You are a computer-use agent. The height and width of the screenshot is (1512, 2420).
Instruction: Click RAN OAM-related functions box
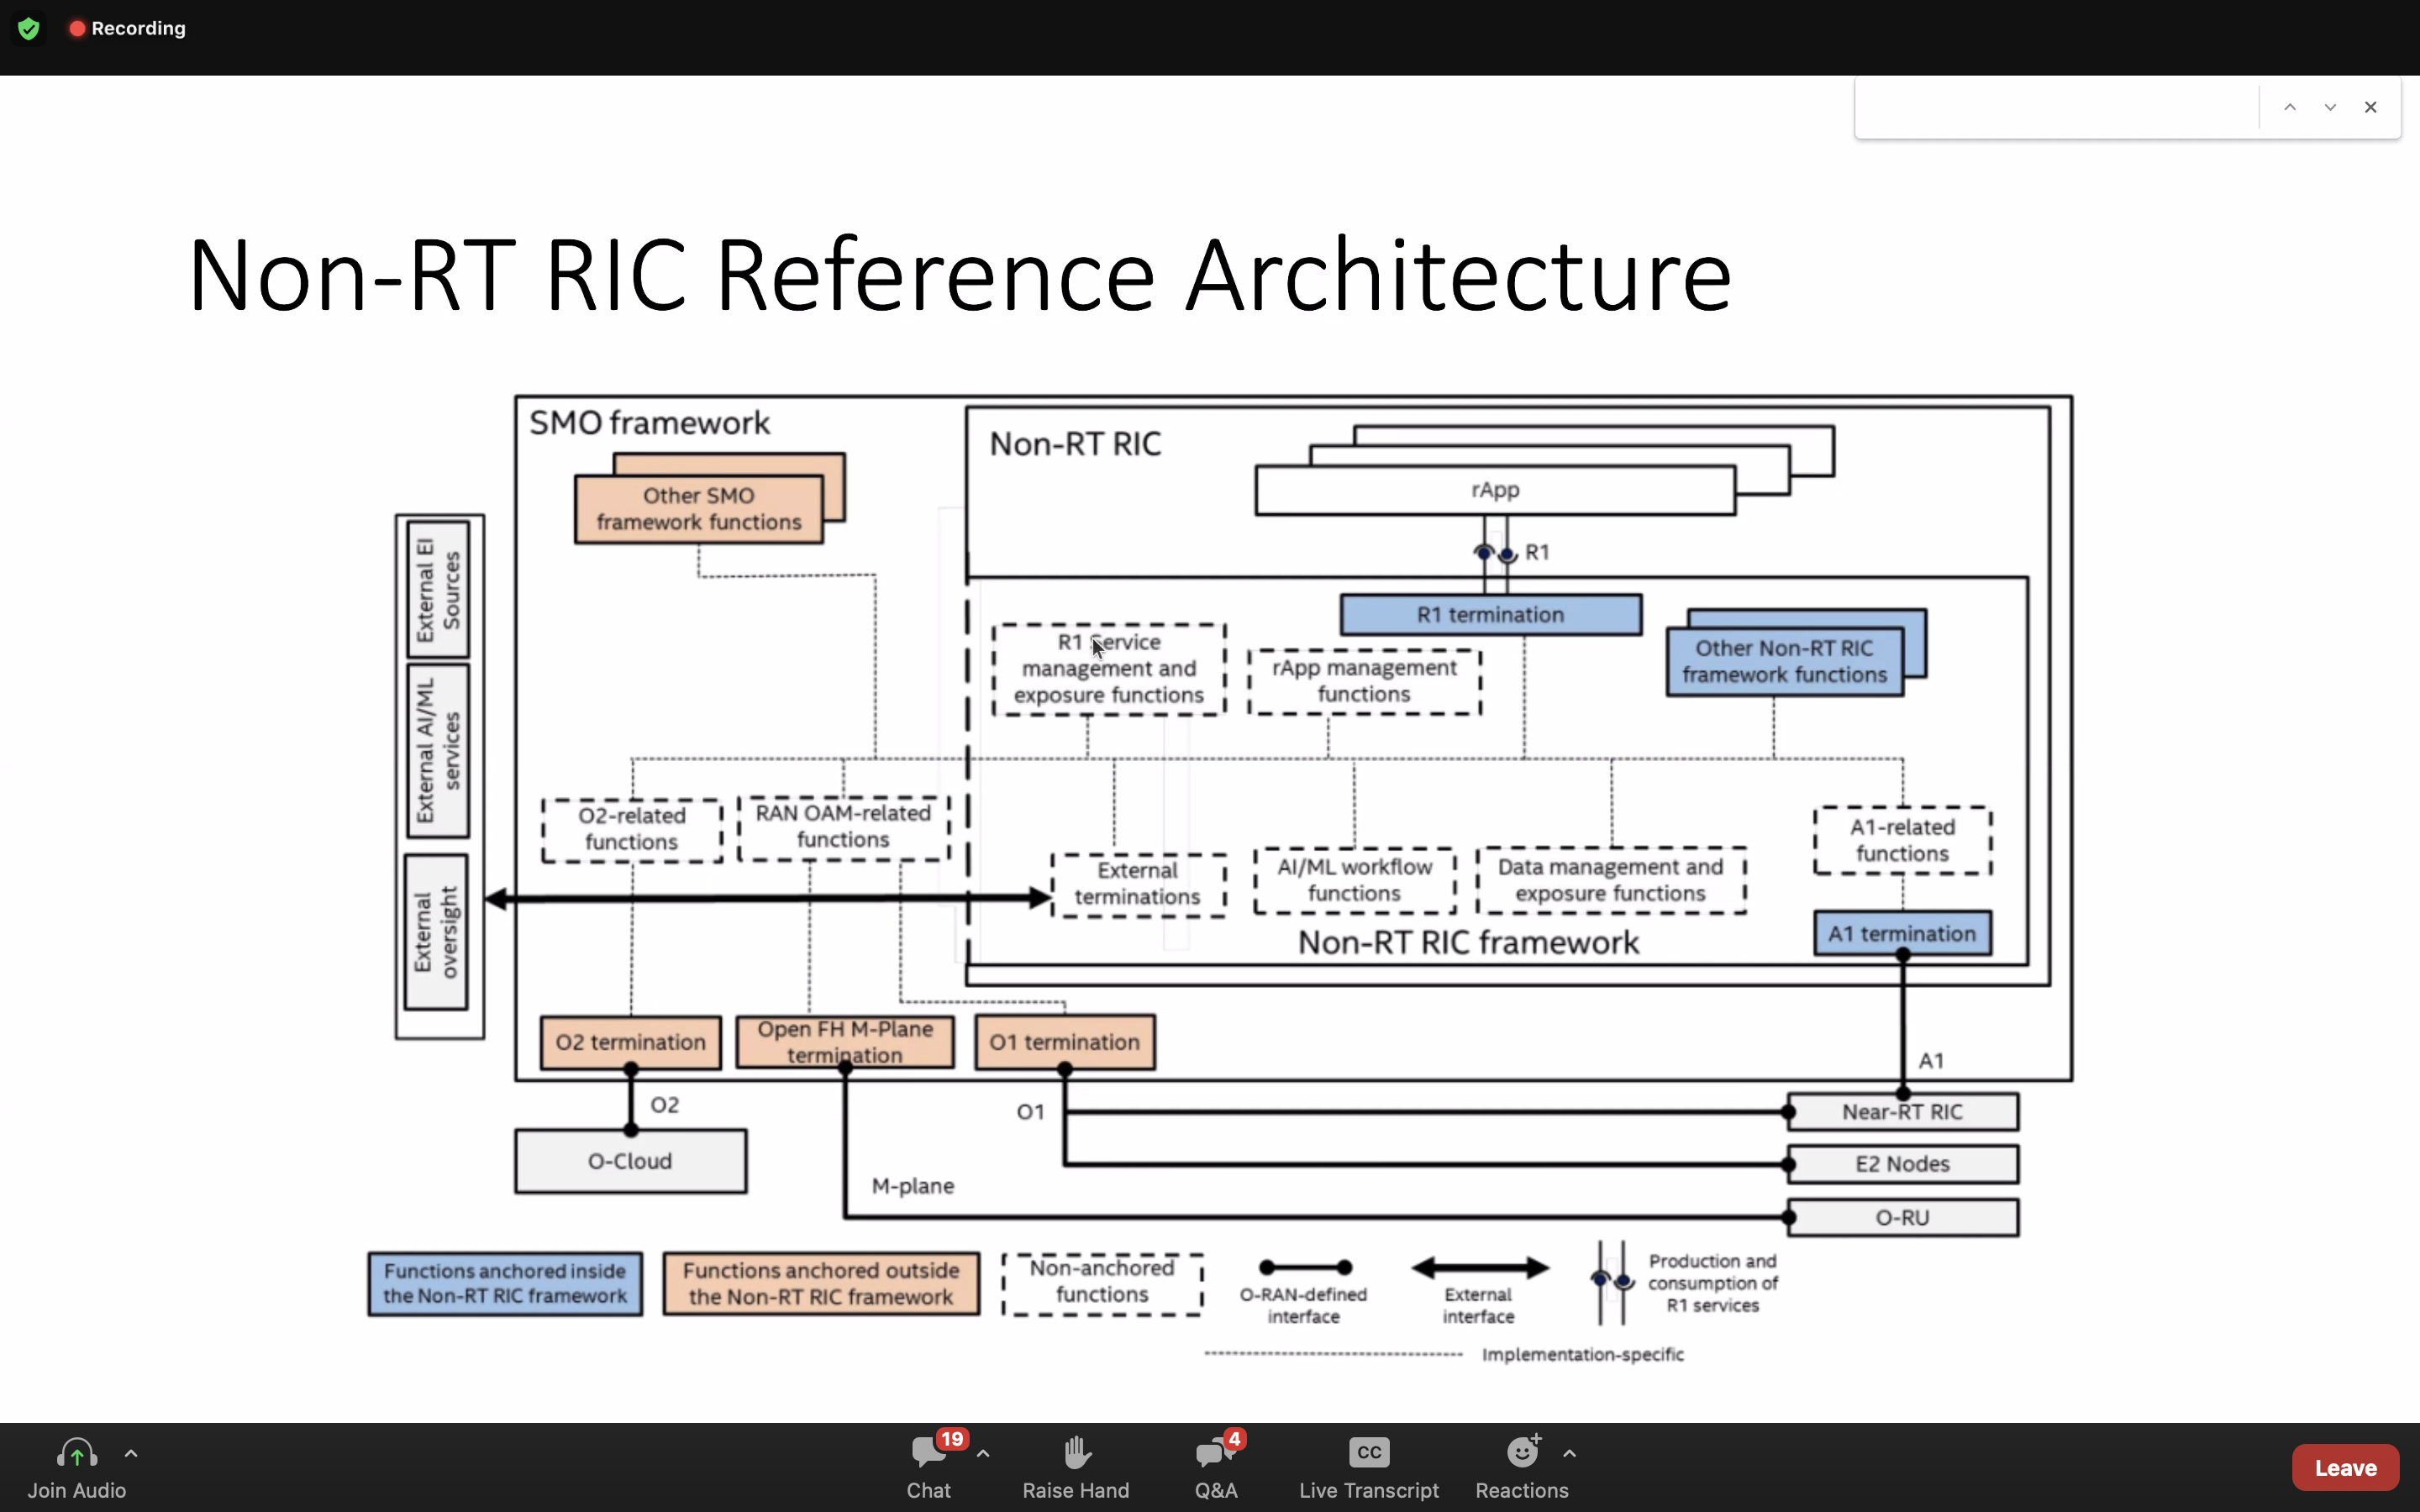point(843,827)
